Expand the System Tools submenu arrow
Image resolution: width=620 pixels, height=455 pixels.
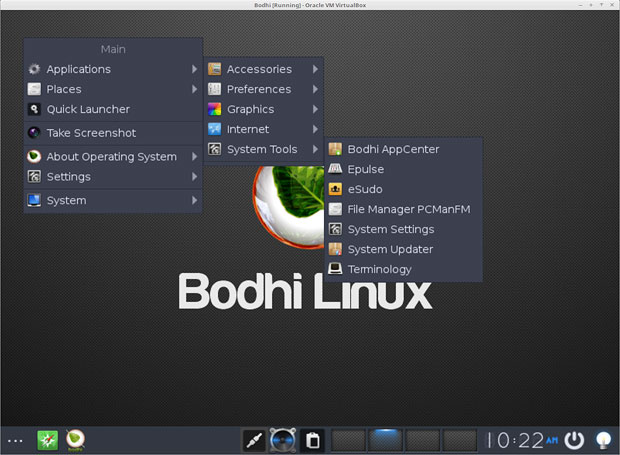[315, 149]
